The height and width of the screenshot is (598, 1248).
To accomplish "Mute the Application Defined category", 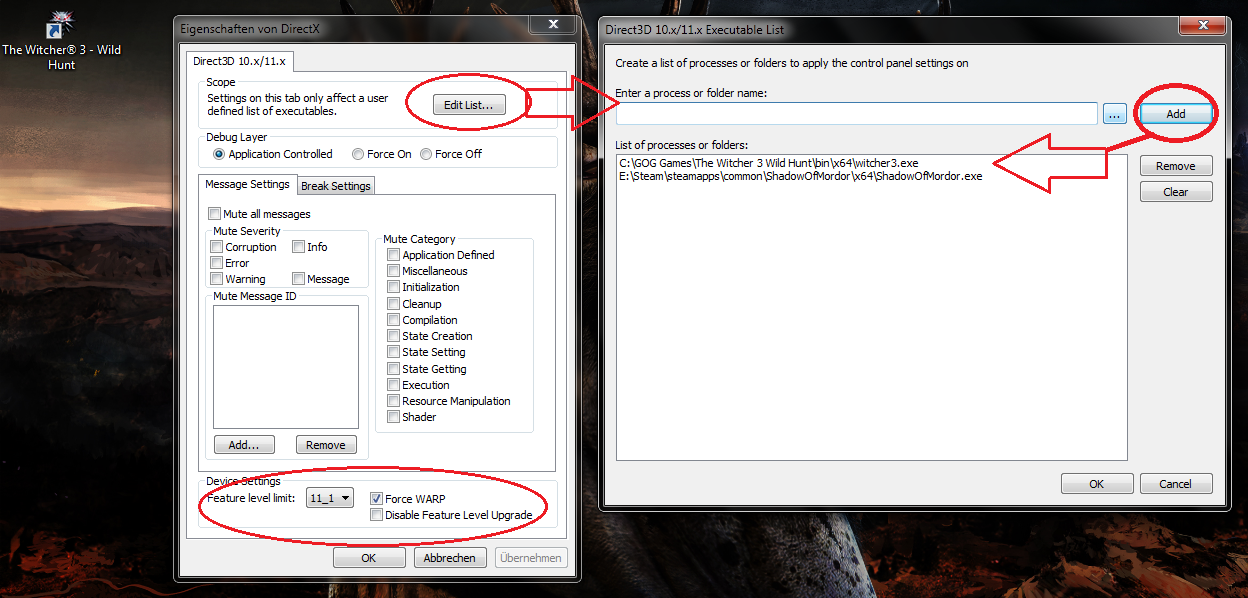I will click(x=393, y=255).
